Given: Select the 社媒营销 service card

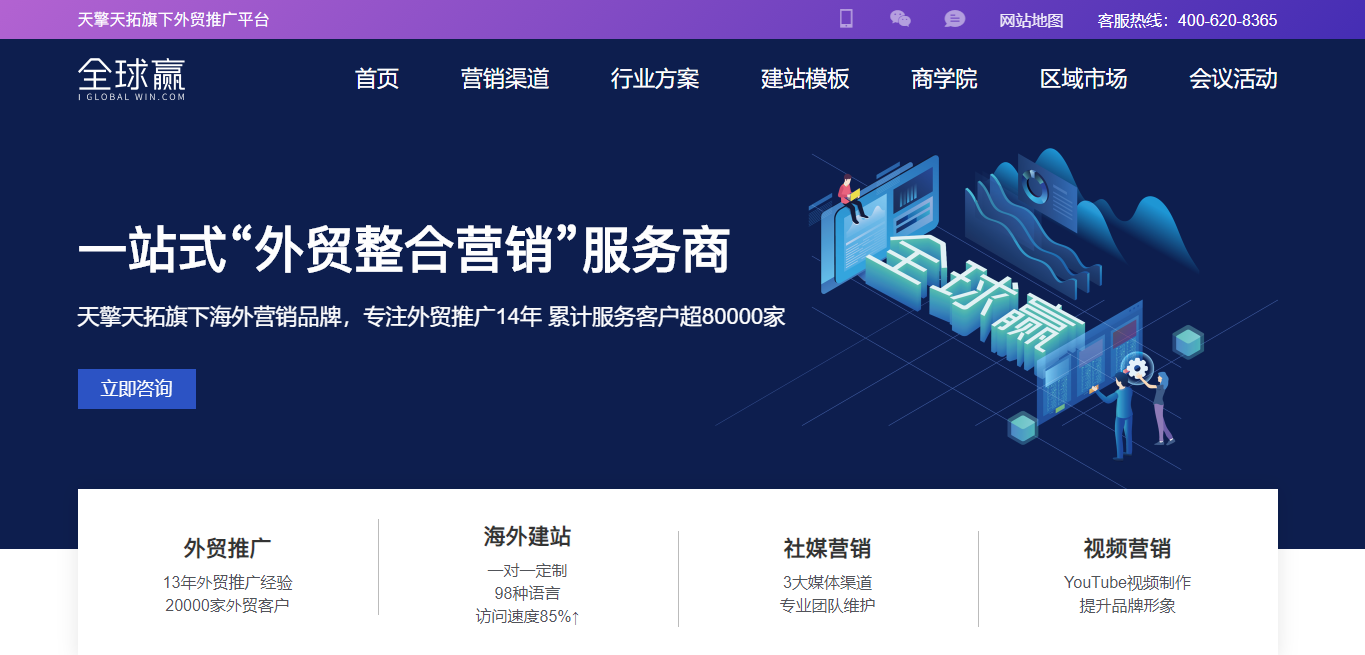Looking at the screenshot, I should [827, 548].
